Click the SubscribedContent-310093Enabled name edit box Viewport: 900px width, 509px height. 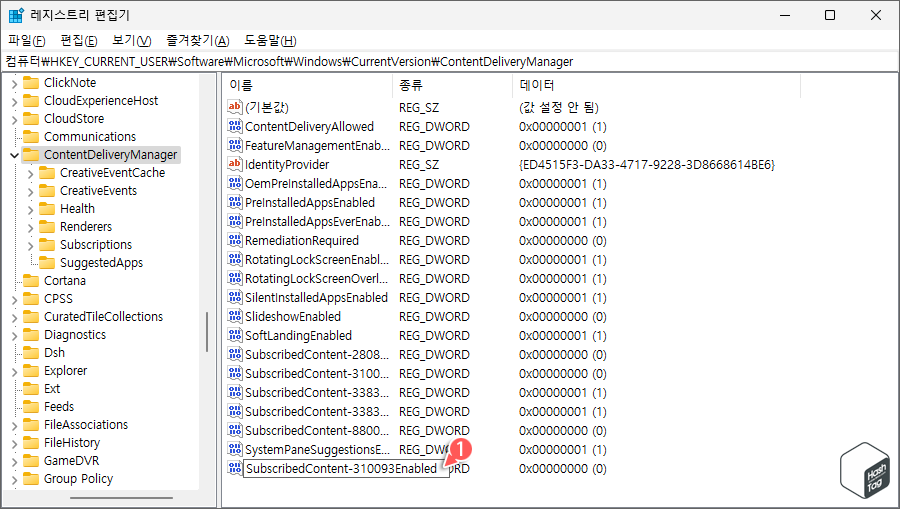[x=346, y=468]
